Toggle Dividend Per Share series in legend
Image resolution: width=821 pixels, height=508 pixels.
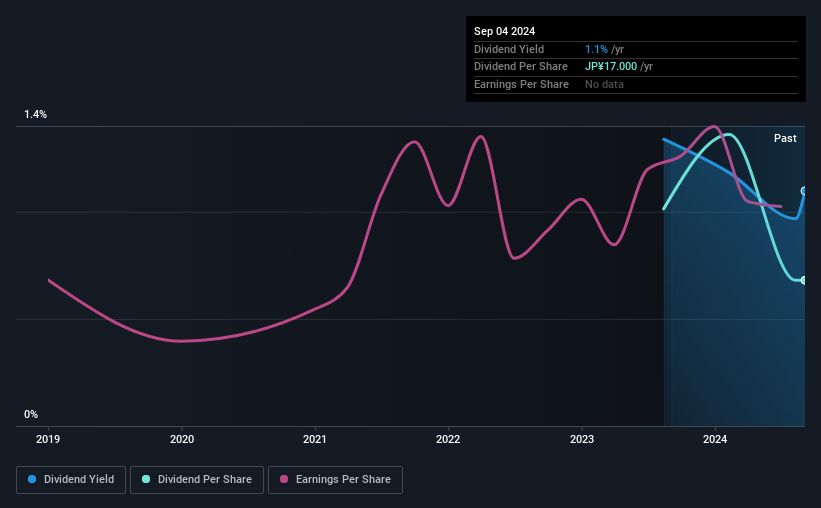(197, 480)
